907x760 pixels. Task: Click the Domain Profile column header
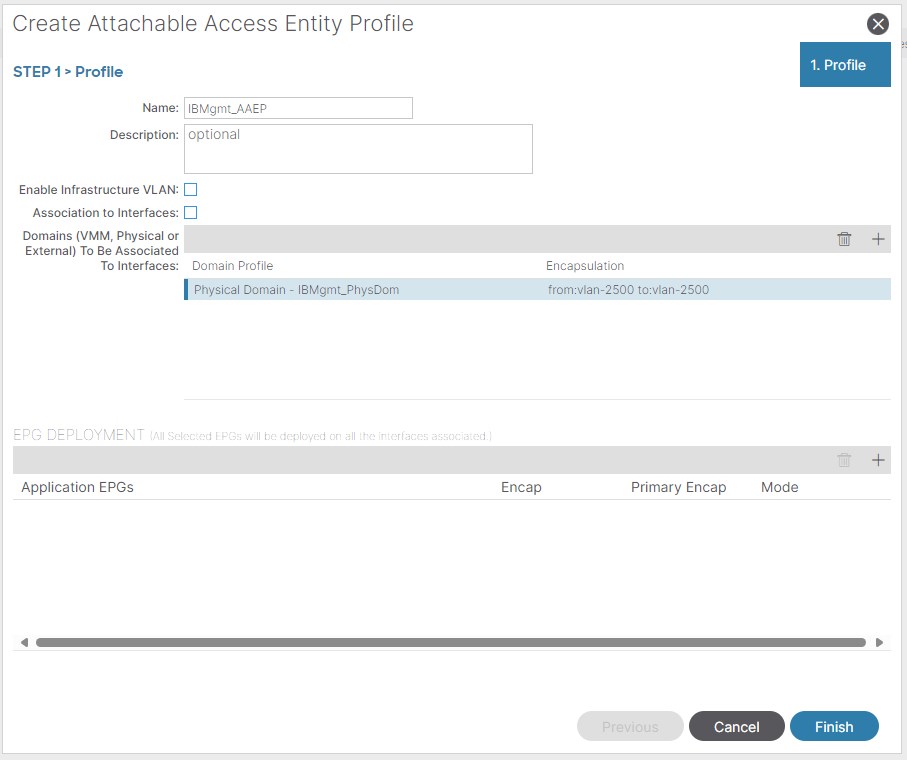point(232,266)
